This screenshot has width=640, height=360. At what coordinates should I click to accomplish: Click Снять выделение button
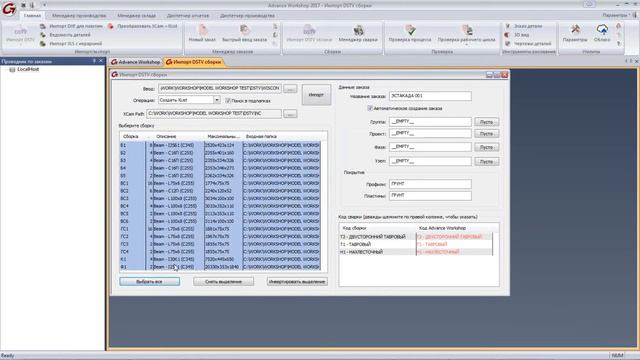[223, 282]
